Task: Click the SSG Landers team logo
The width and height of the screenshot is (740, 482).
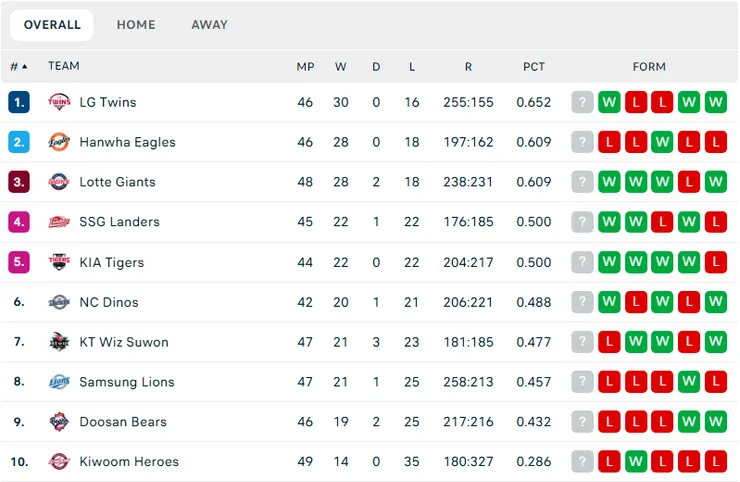Action: click(59, 222)
